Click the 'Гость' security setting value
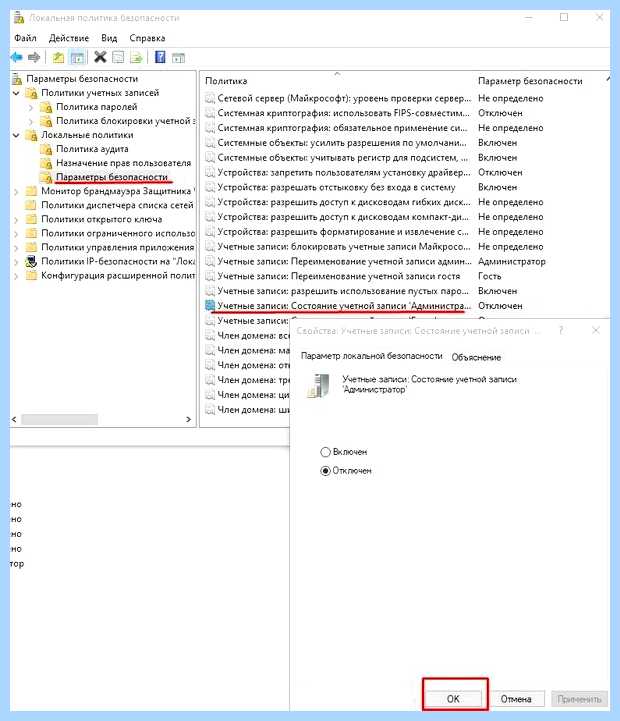 [x=490, y=276]
